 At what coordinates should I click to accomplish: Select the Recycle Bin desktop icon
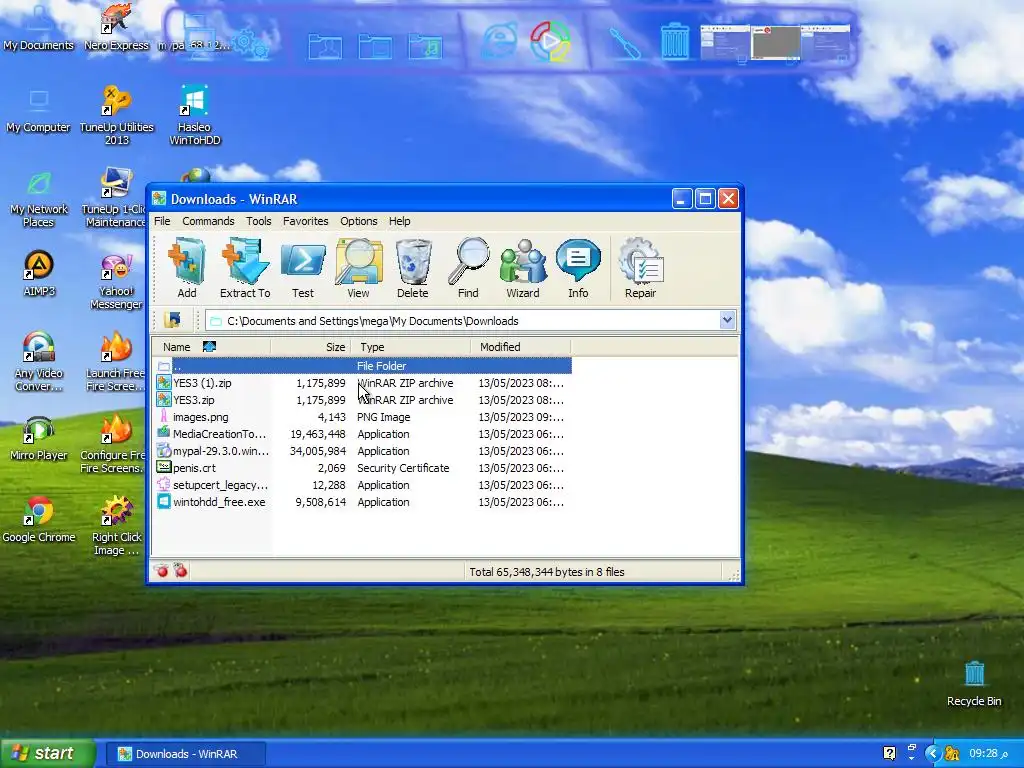(974, 684)
